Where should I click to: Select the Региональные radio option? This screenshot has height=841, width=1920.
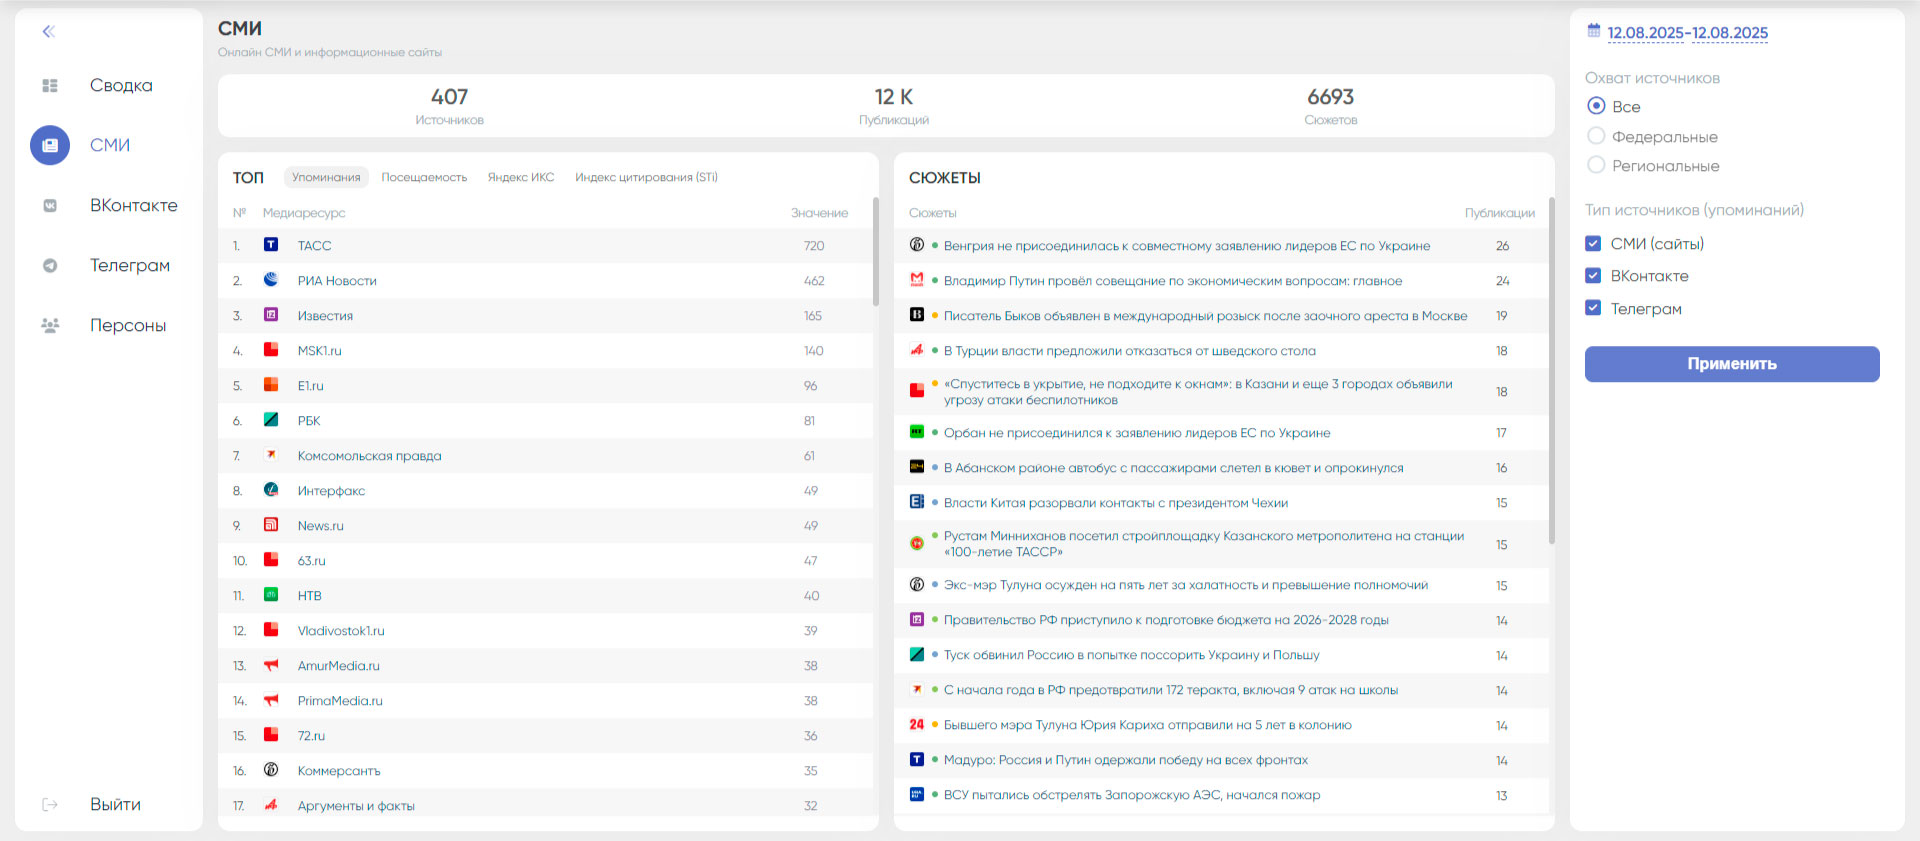[x=1596, y=165]
